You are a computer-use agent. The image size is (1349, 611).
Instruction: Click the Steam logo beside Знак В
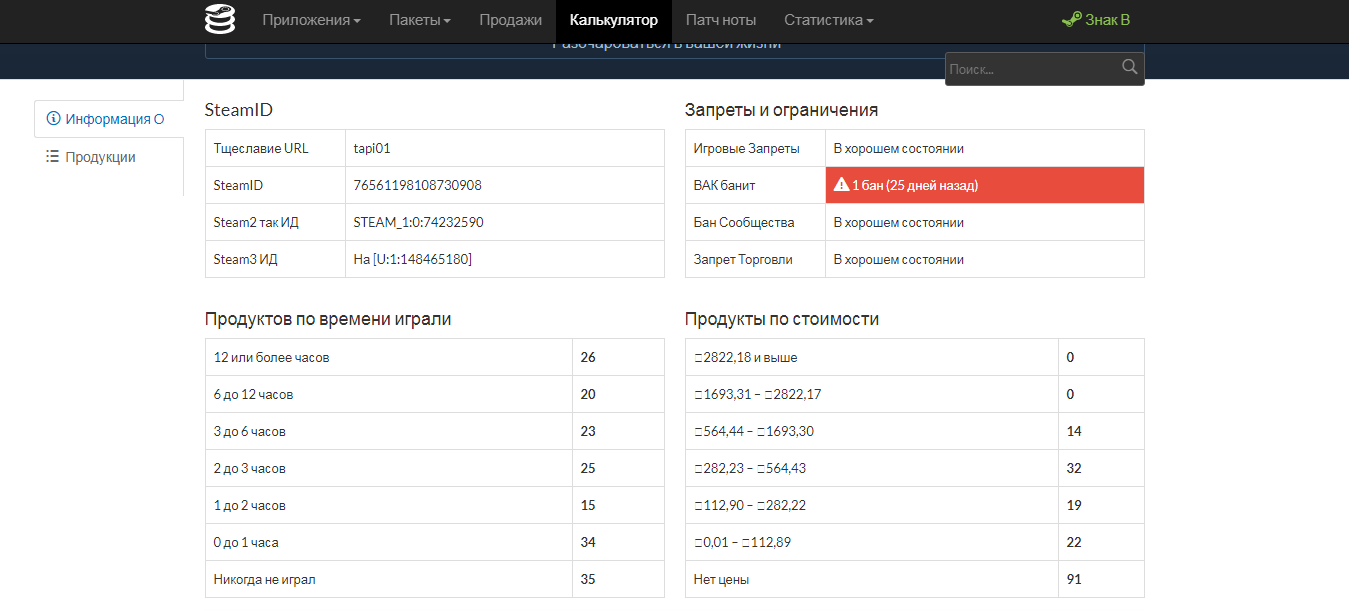pos(1071,20)
